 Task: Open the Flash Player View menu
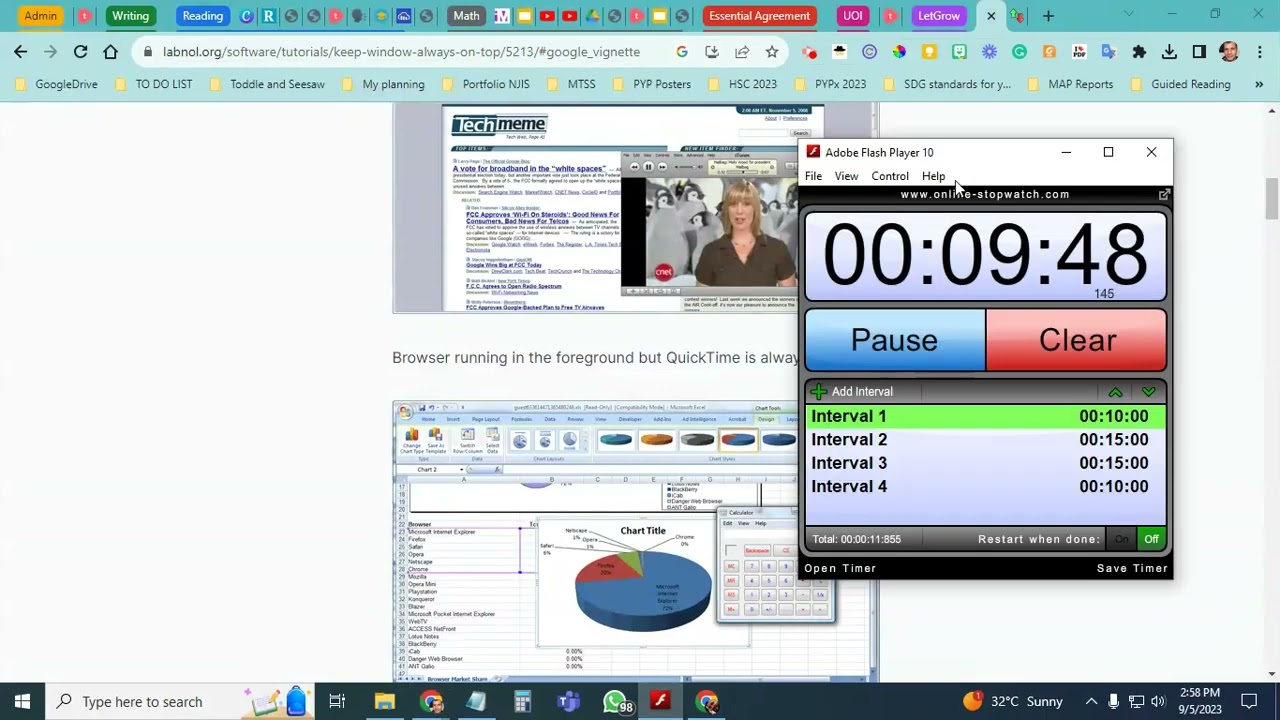846,176
